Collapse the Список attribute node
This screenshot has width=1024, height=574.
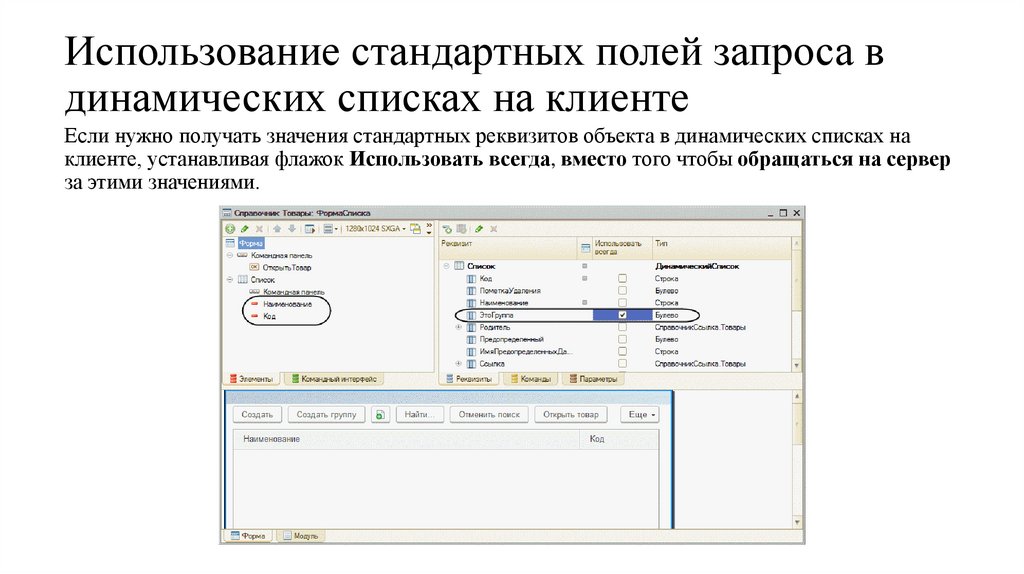[x=447, y=266]
